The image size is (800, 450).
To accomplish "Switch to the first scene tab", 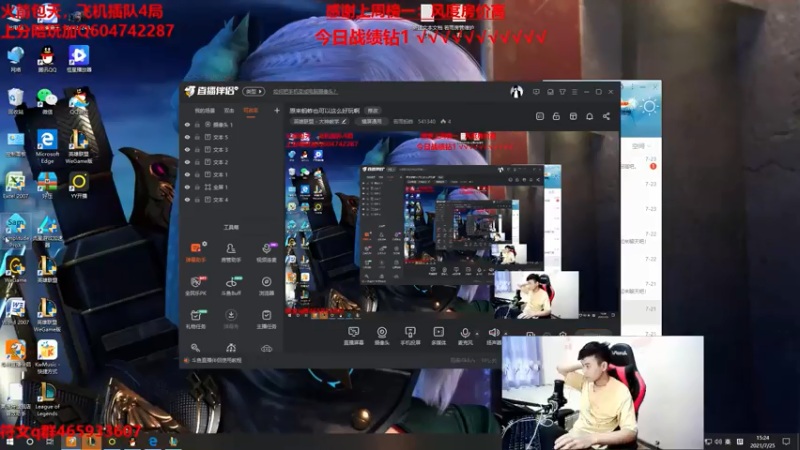I will pos(205,111).
